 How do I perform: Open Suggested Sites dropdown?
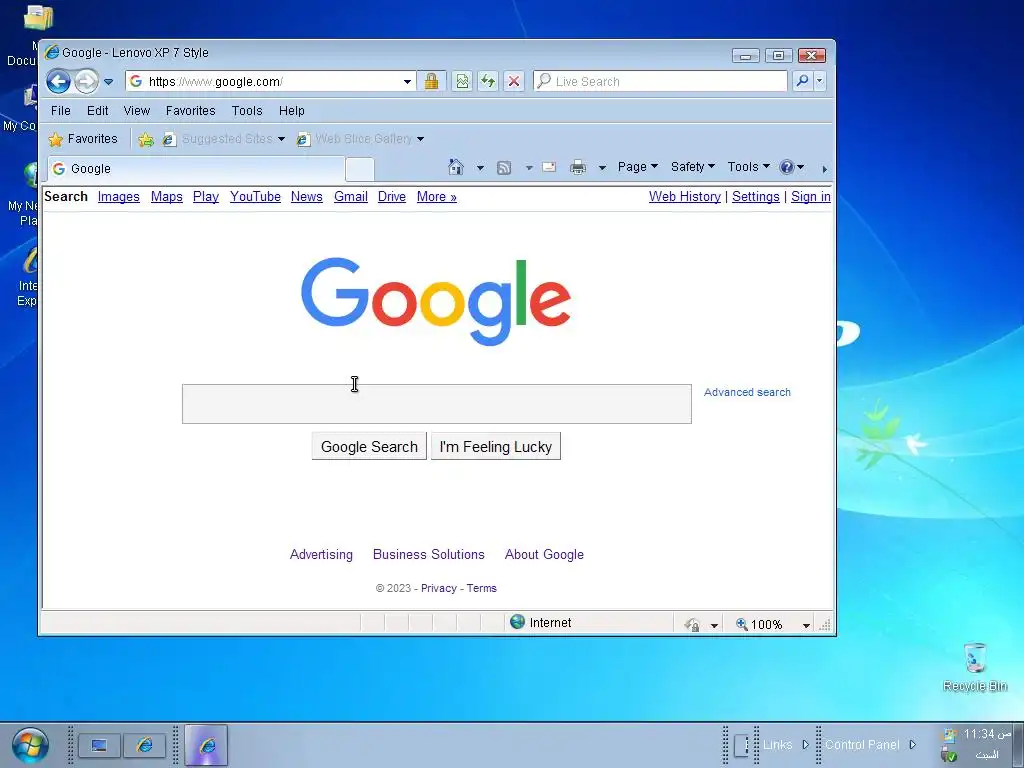[224, 138]
